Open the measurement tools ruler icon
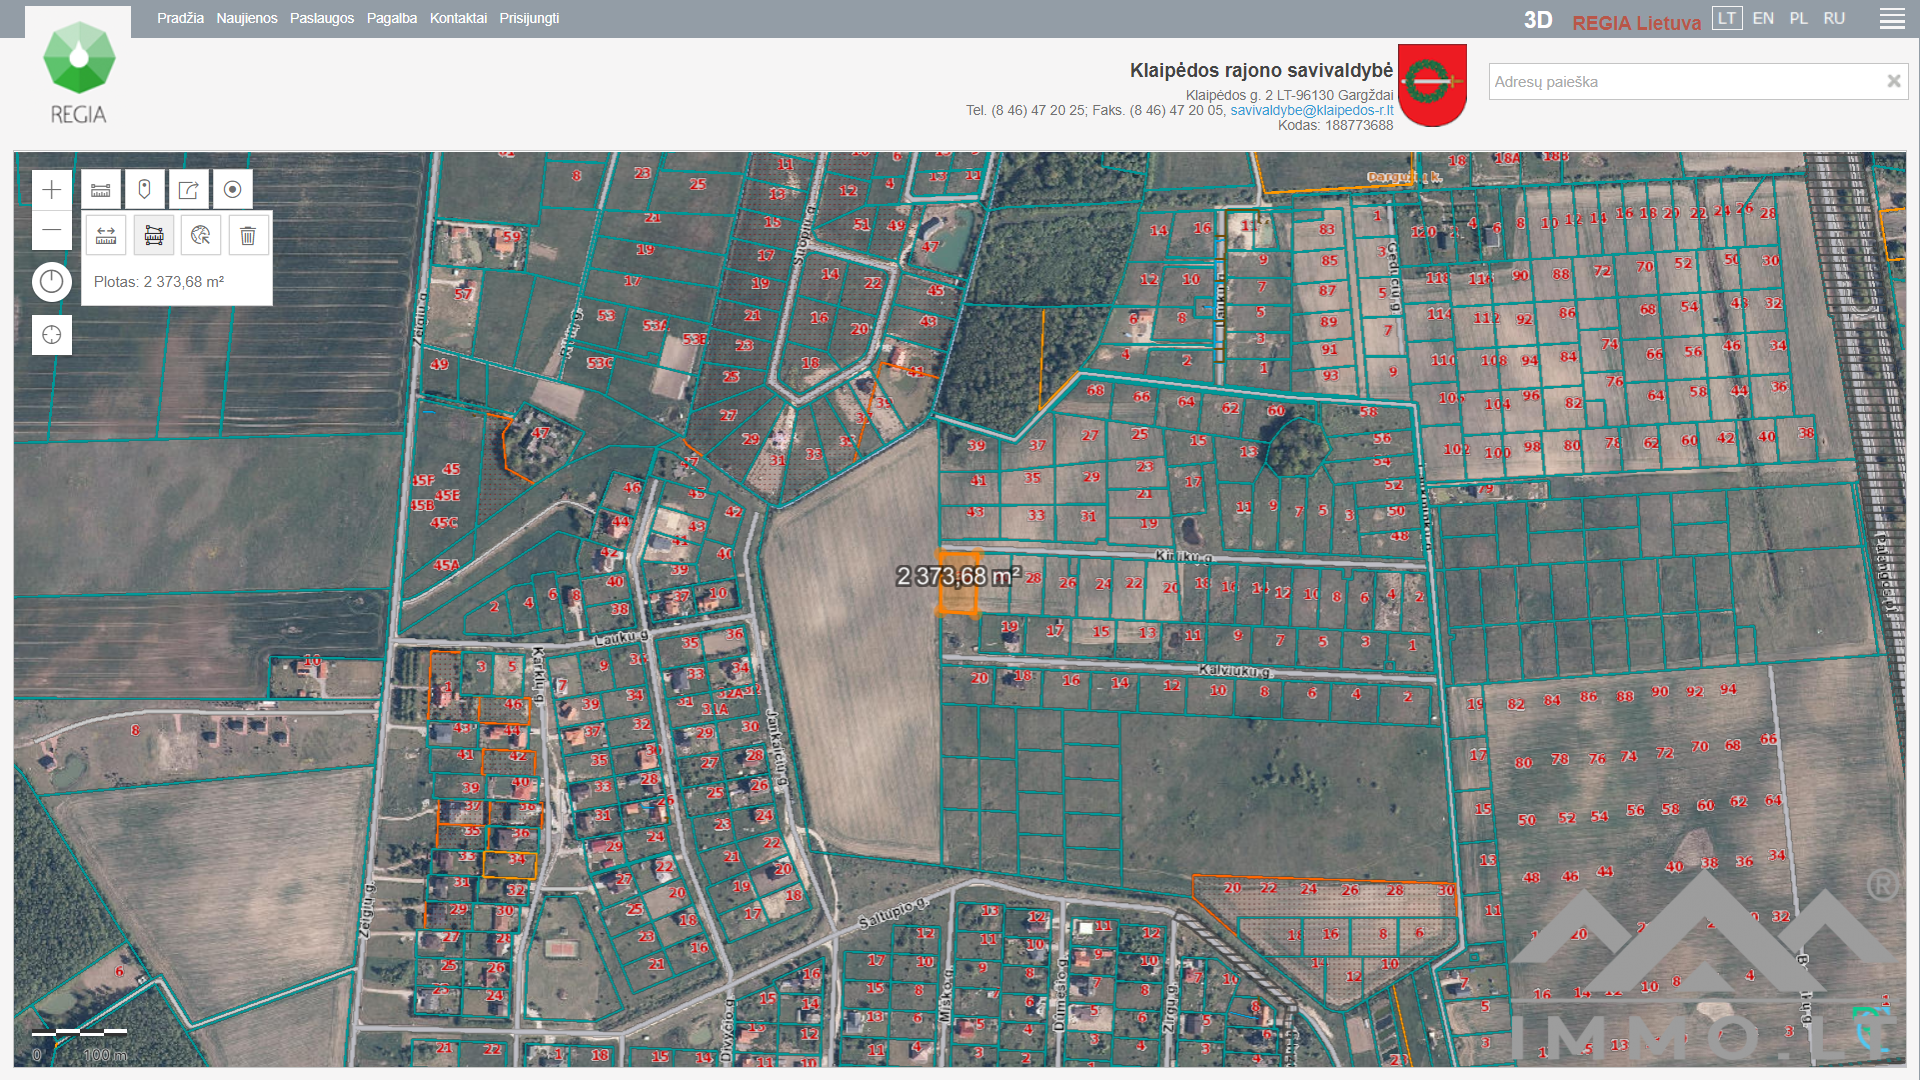This screenshot has width=1920, height=1080. [x=101, y=189]
